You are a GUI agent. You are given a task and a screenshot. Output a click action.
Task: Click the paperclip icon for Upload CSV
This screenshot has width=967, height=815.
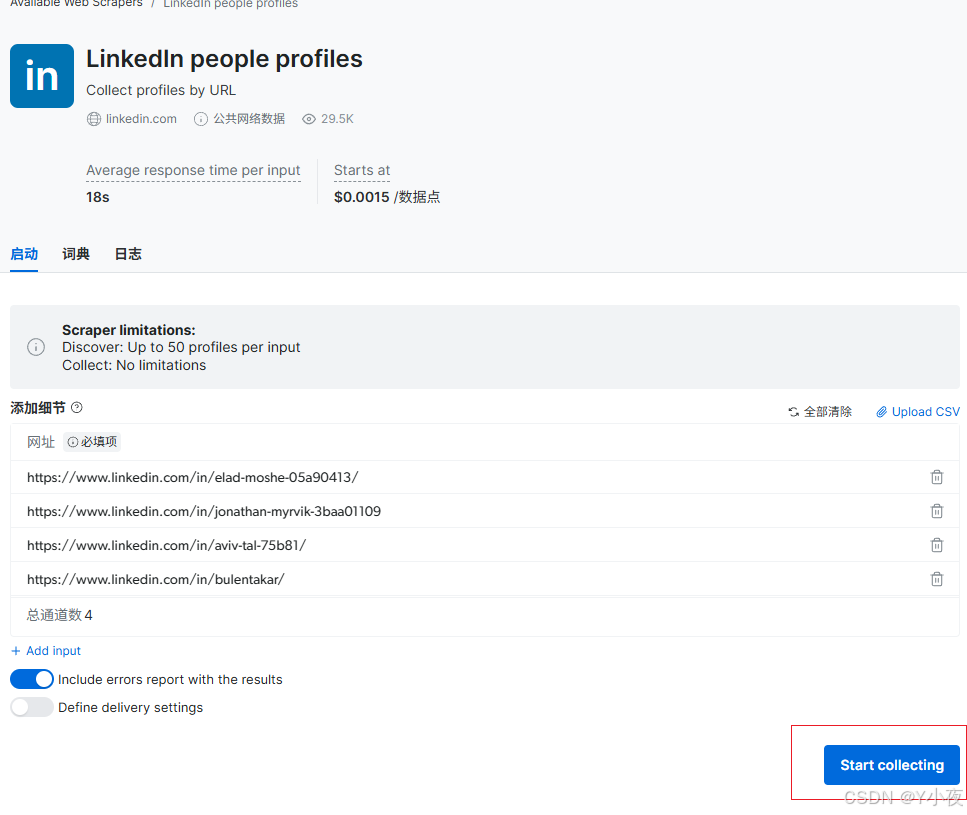[x=882, y=412]
